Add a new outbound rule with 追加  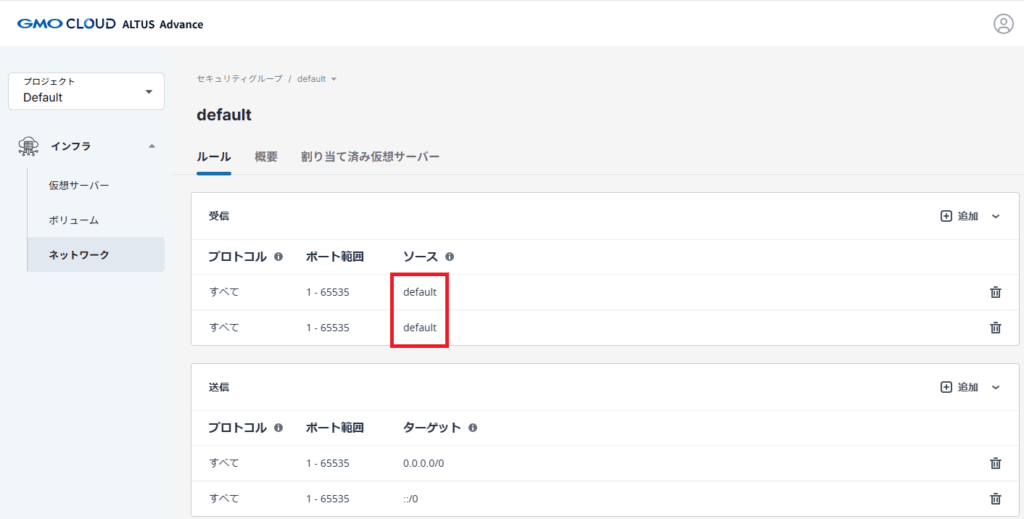pos(959,387)
